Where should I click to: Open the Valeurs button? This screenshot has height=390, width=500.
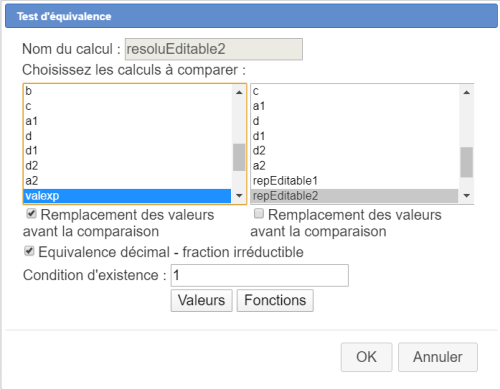click(x=201, y=300)
